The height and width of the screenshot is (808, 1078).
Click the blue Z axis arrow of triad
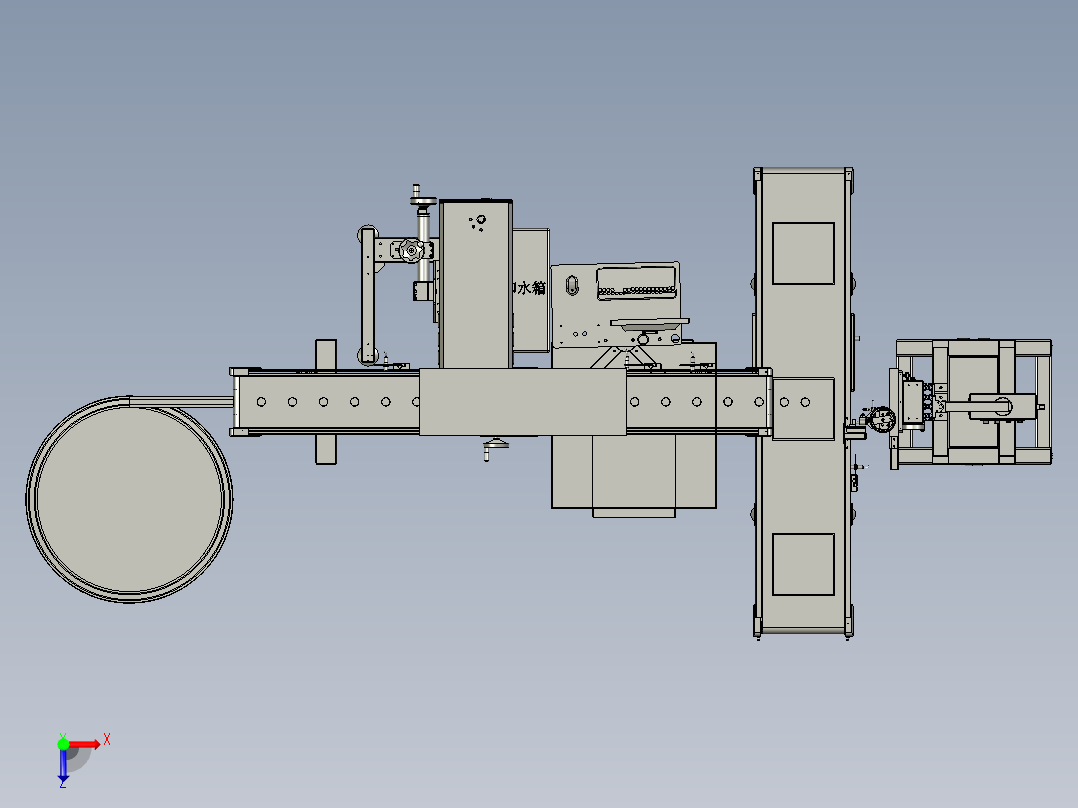click(63, 767)
